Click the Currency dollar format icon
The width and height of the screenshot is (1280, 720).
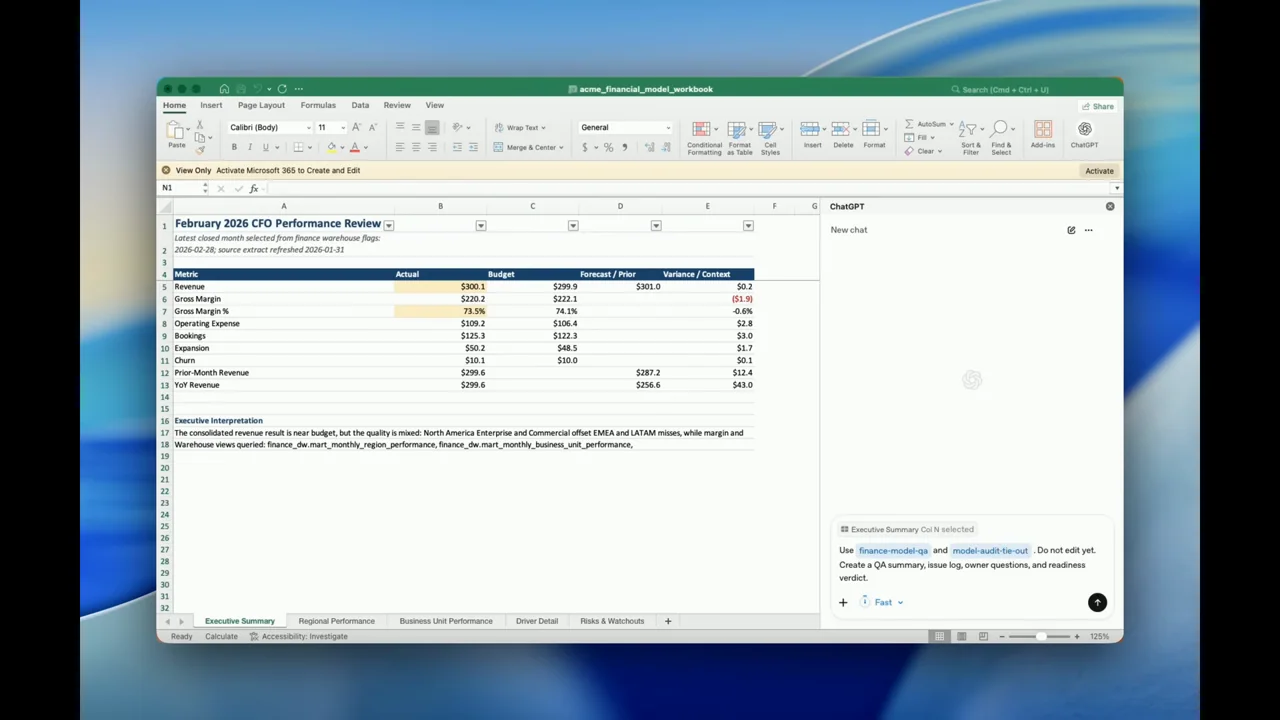(585, 147)
